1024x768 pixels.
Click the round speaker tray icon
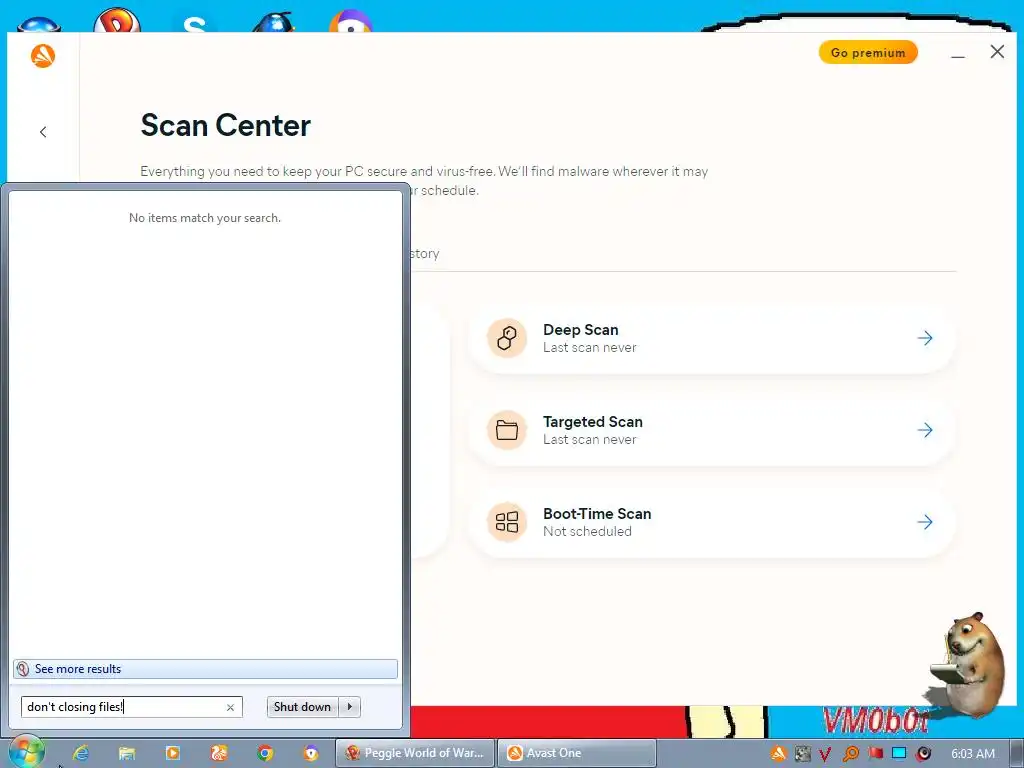[923, 754]
